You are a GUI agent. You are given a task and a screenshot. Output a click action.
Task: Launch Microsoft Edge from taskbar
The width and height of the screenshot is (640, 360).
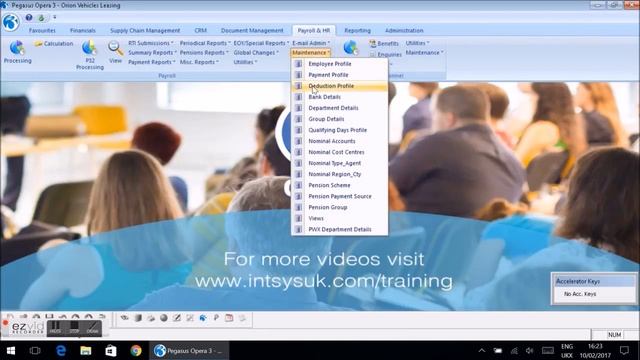61,350
